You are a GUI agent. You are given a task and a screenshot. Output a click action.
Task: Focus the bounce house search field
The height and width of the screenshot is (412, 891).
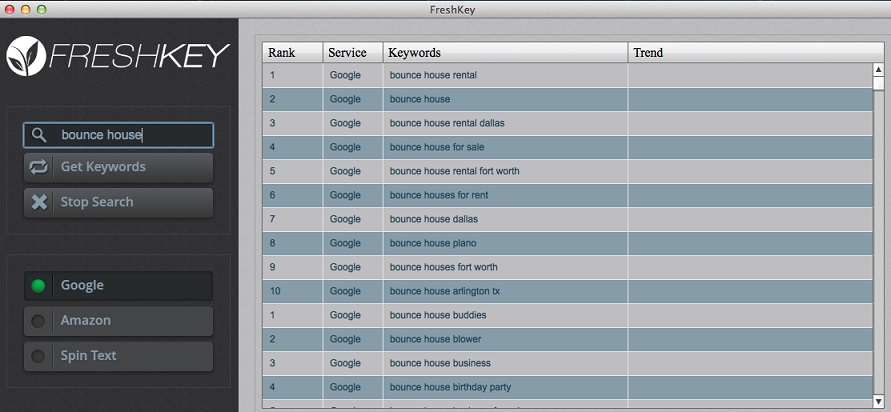(x=118, y=135)
